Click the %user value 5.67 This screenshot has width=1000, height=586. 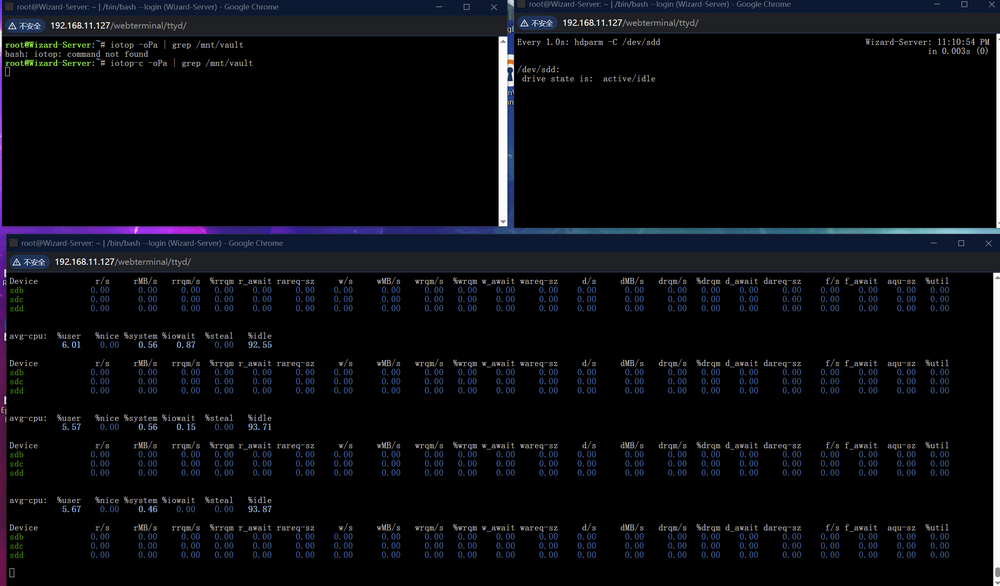(71, 509)
